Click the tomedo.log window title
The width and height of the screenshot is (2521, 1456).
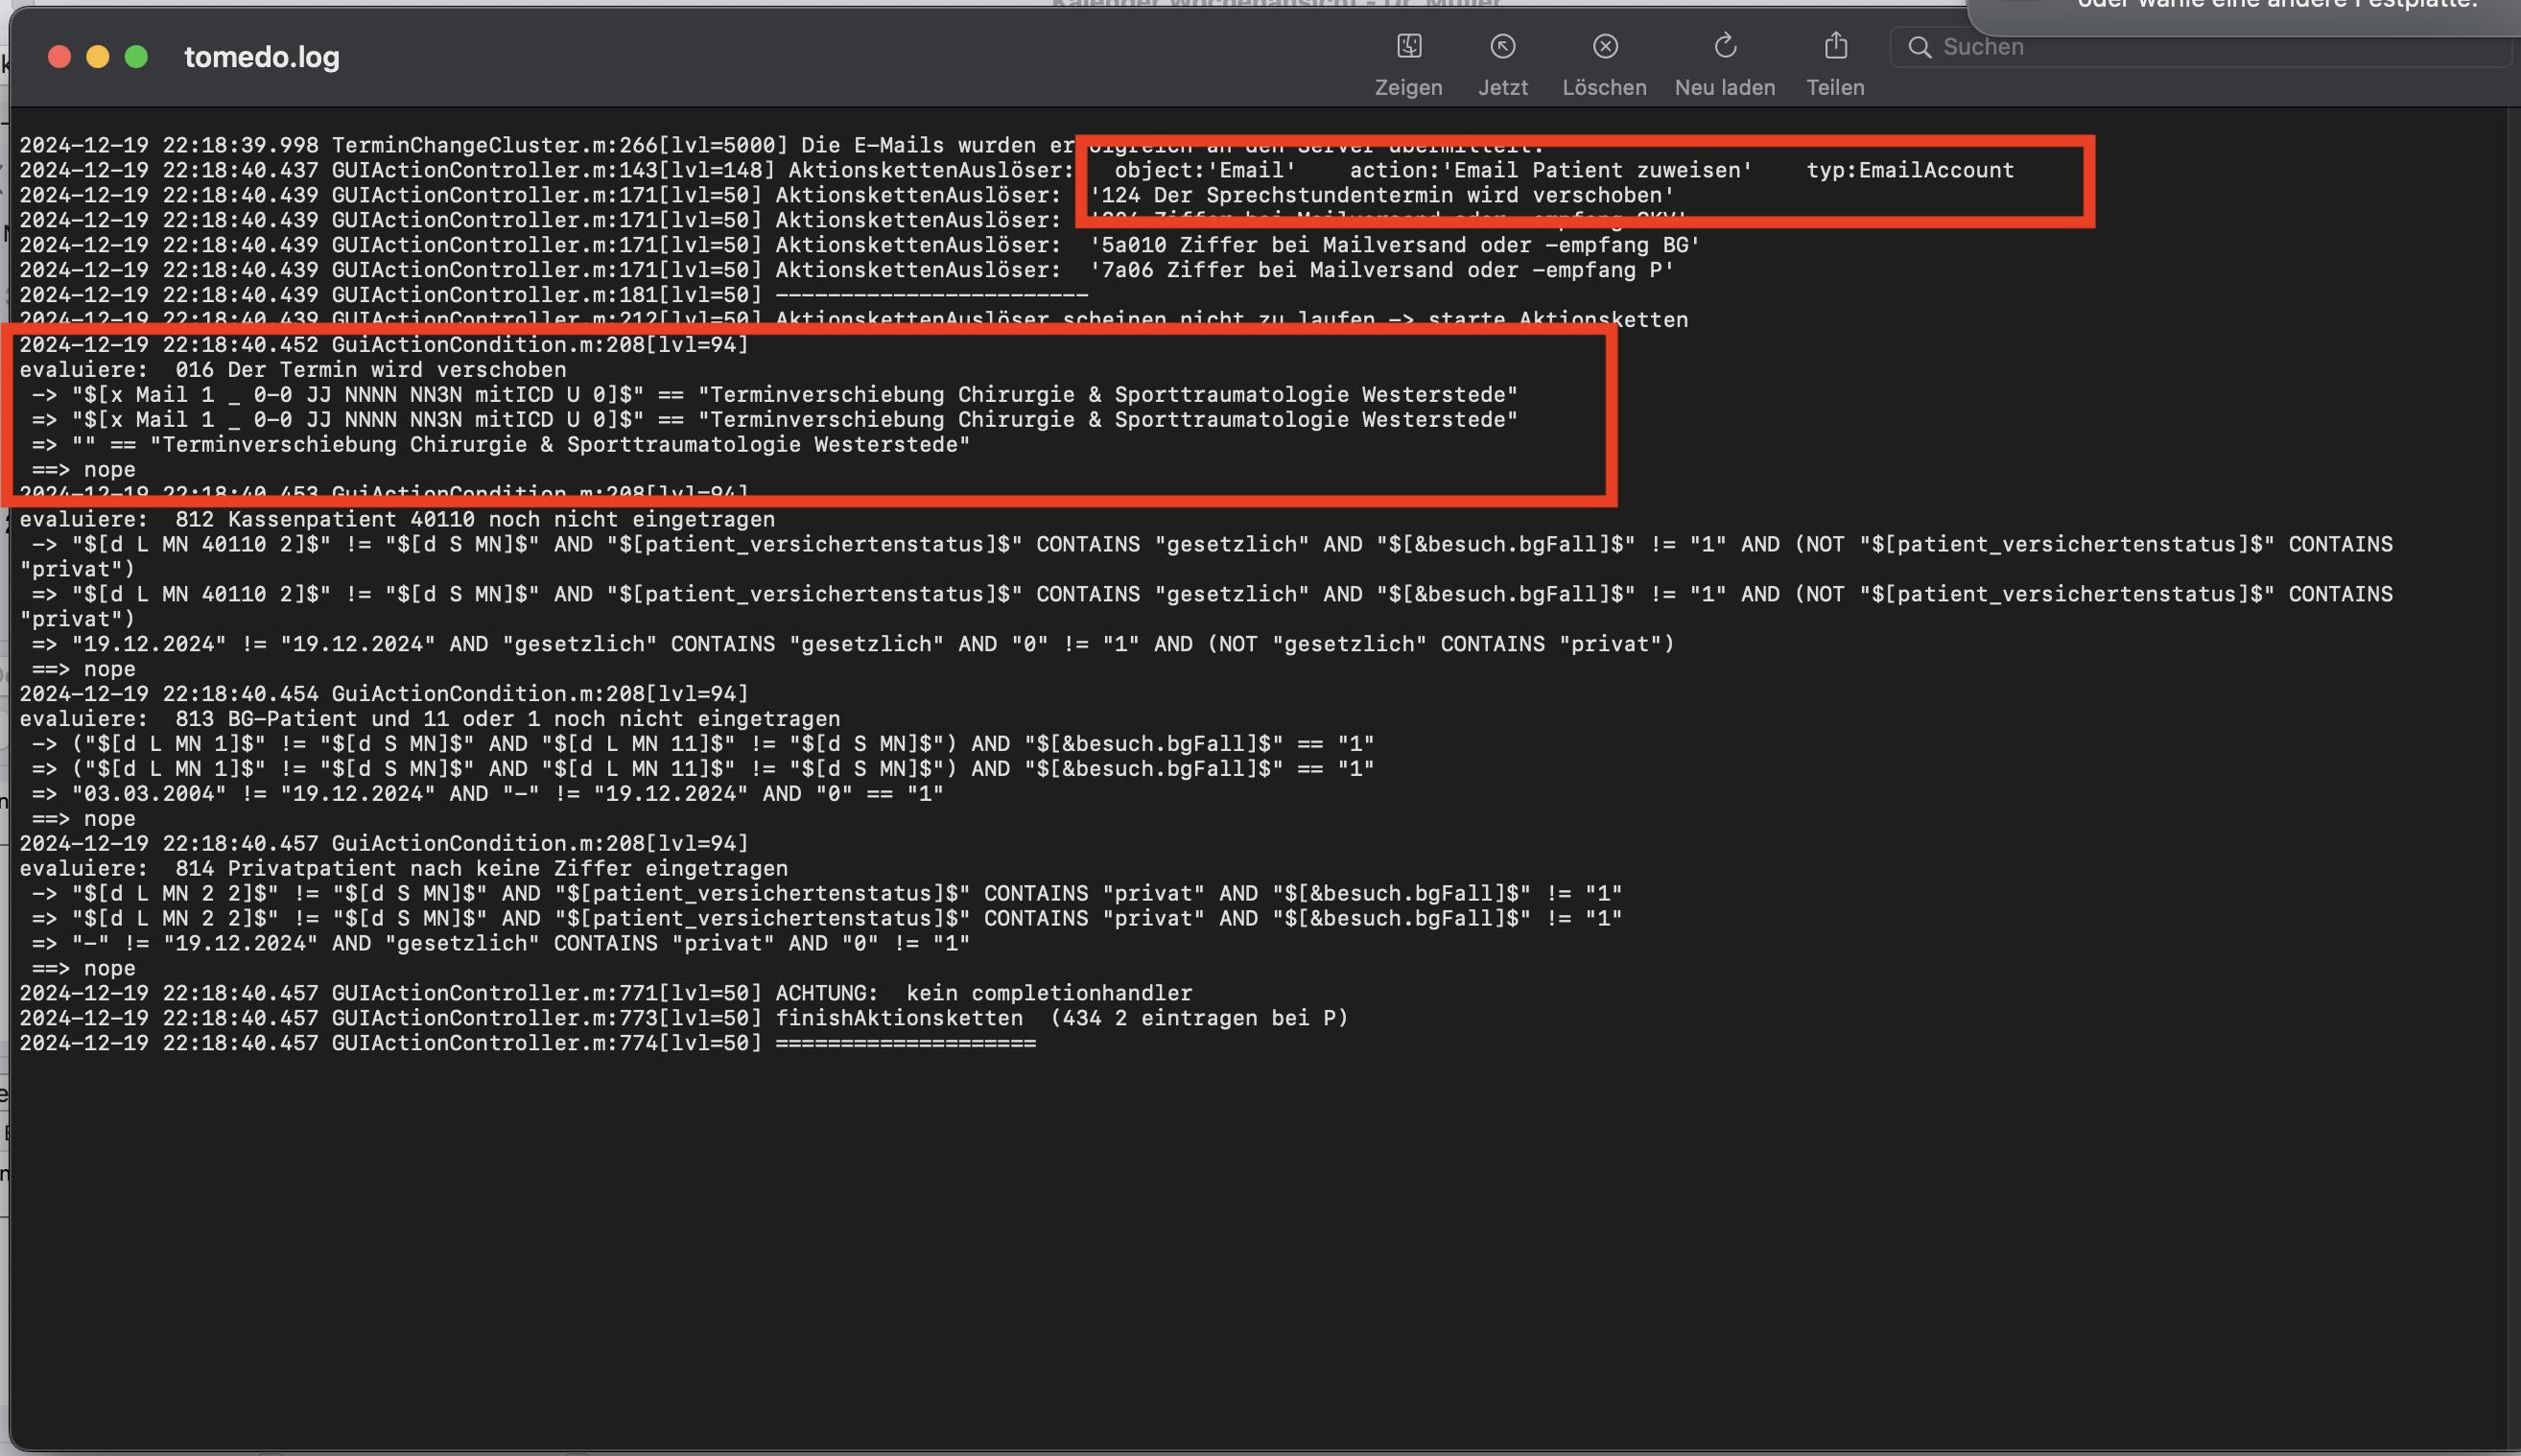click(262, 57)
